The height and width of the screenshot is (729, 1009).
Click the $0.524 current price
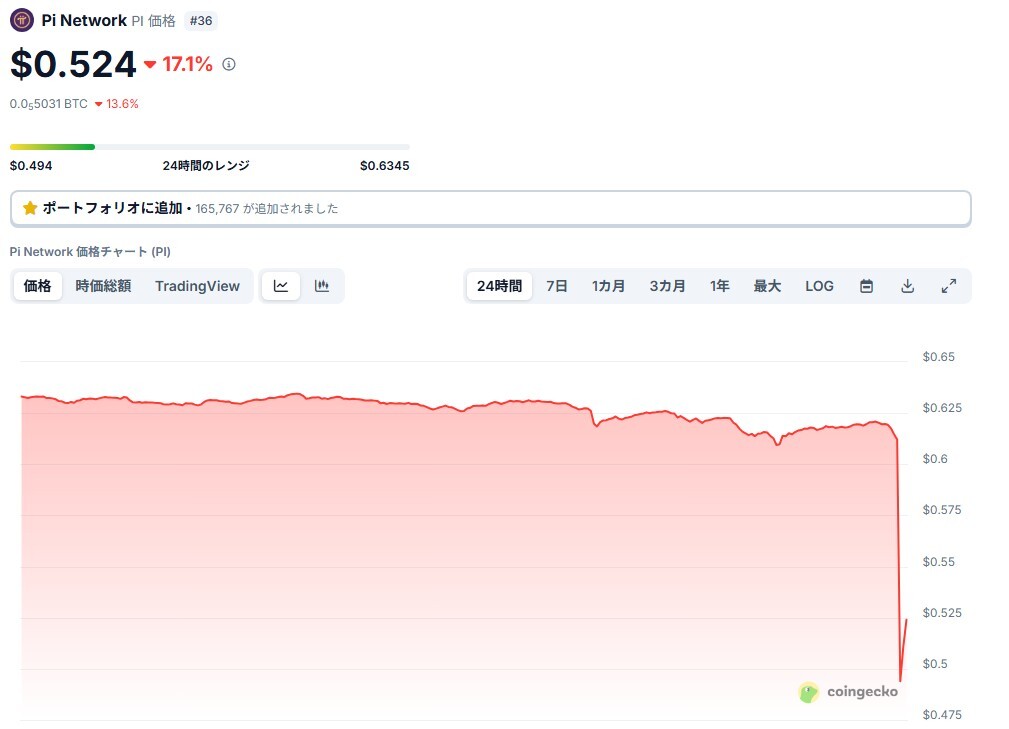click(73, 64)
